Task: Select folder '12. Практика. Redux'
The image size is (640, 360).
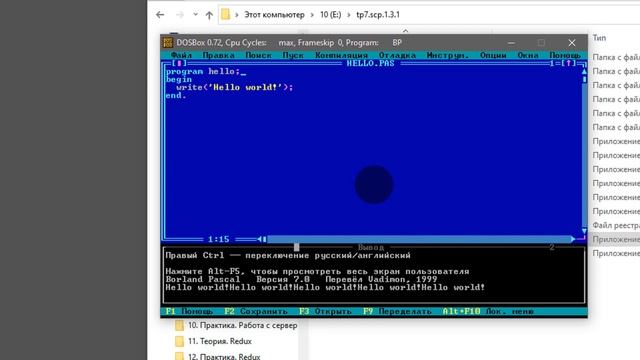Action: click(224, 356)
